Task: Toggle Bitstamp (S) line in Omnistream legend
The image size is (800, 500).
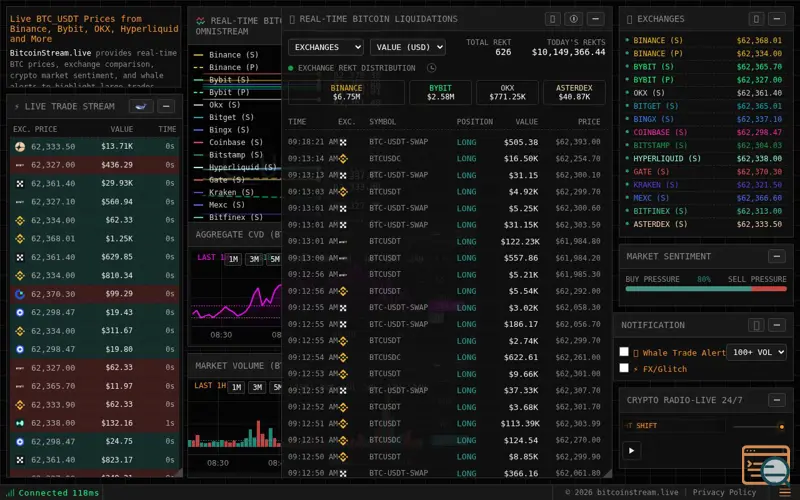Action: [229, 155]
